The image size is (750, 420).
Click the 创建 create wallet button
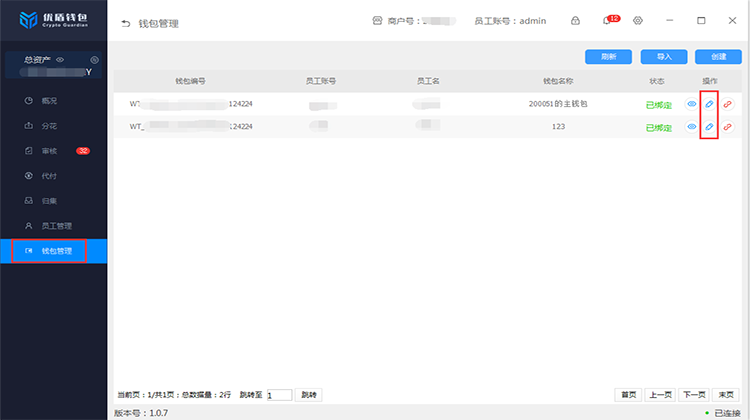pos(718,57)
